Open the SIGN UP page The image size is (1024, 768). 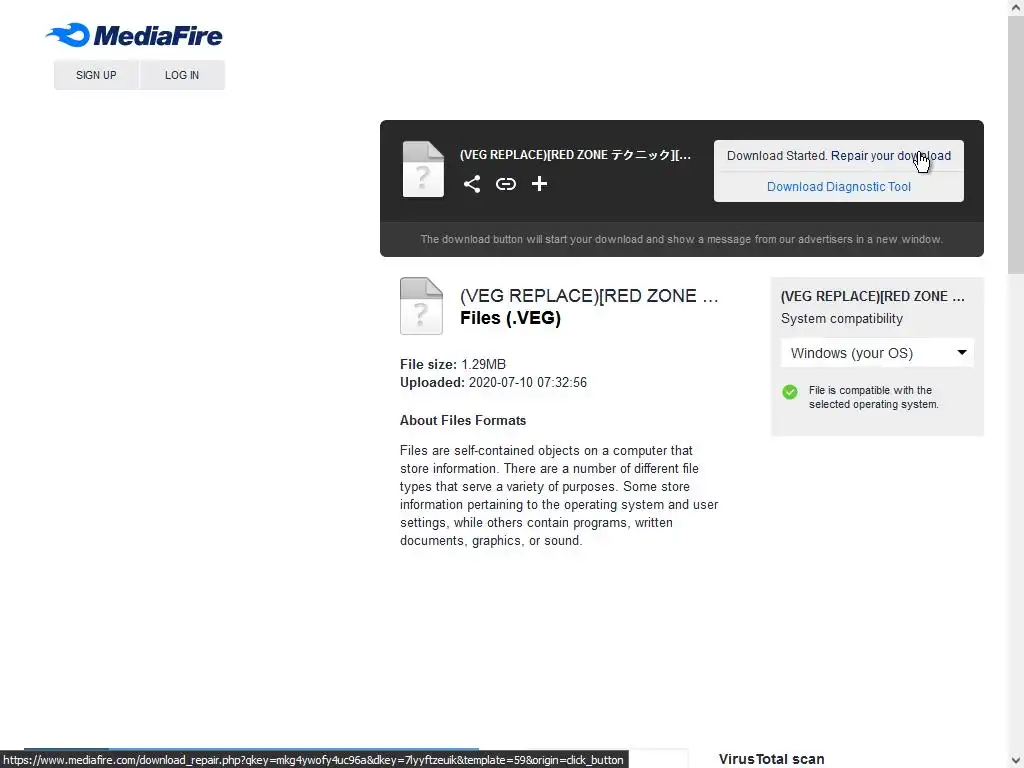tap(96, 75)
